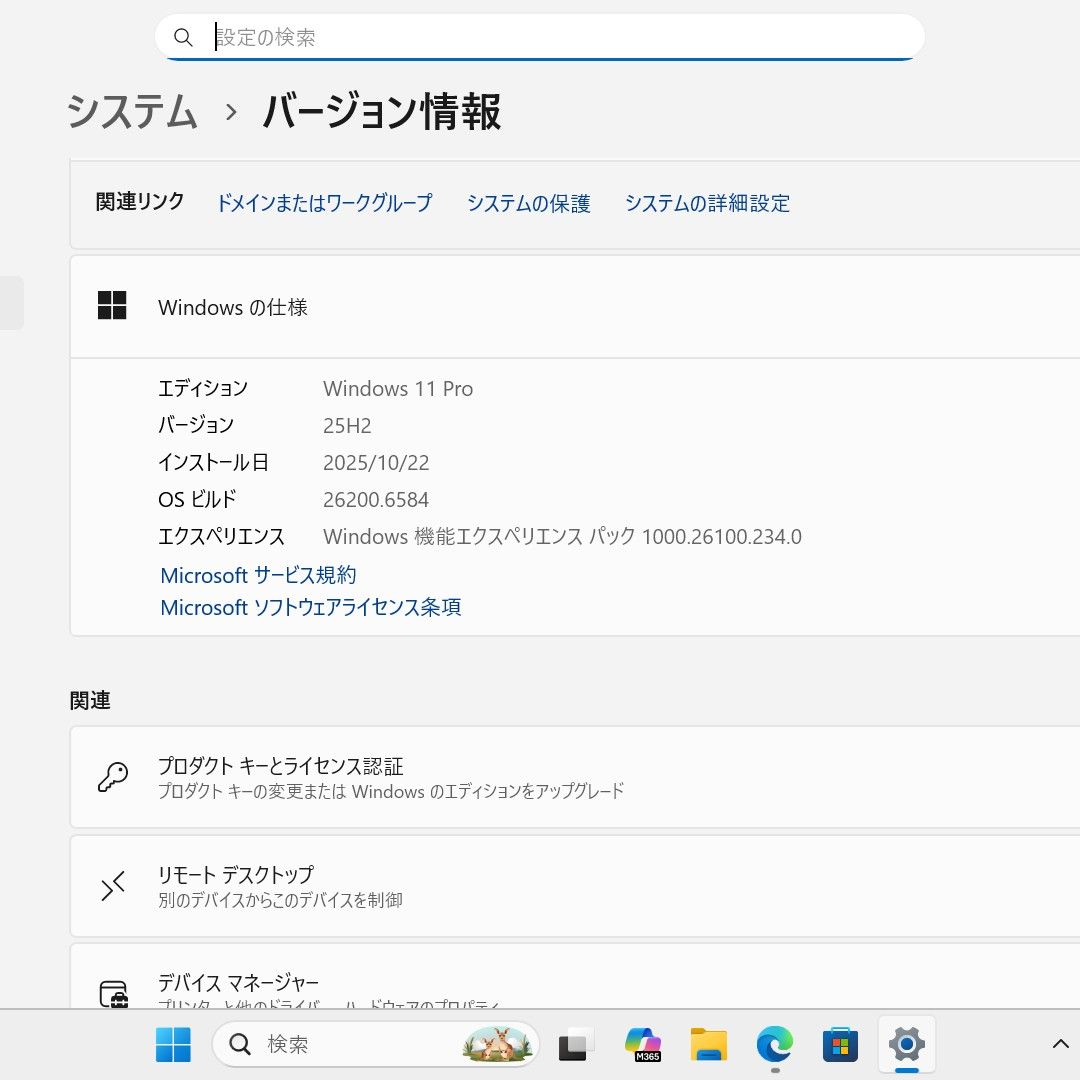Click the システムの保護 related link
This screenshot has width=1080, height=1080.
528,203
